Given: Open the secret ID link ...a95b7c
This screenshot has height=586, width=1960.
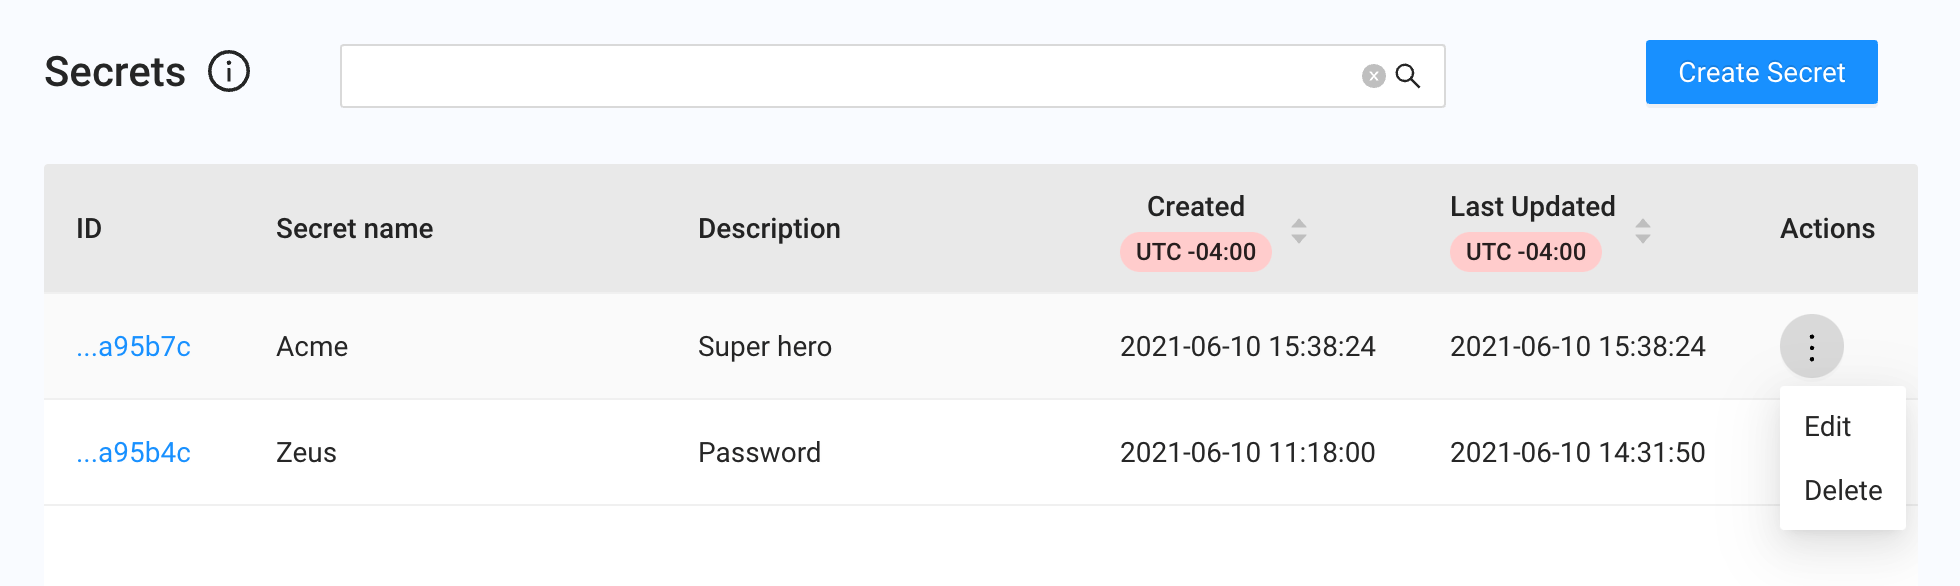Looking at the screenshot, I should (134, 347).
